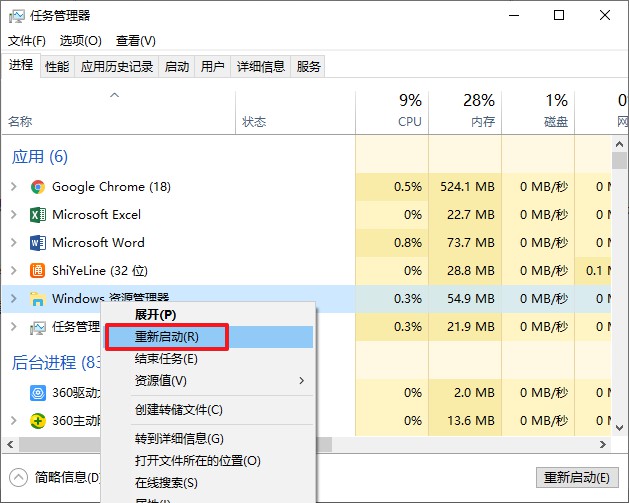Expand the Microsoft Excel process group
Screen dimensions: 629x503
coord(14,215)
